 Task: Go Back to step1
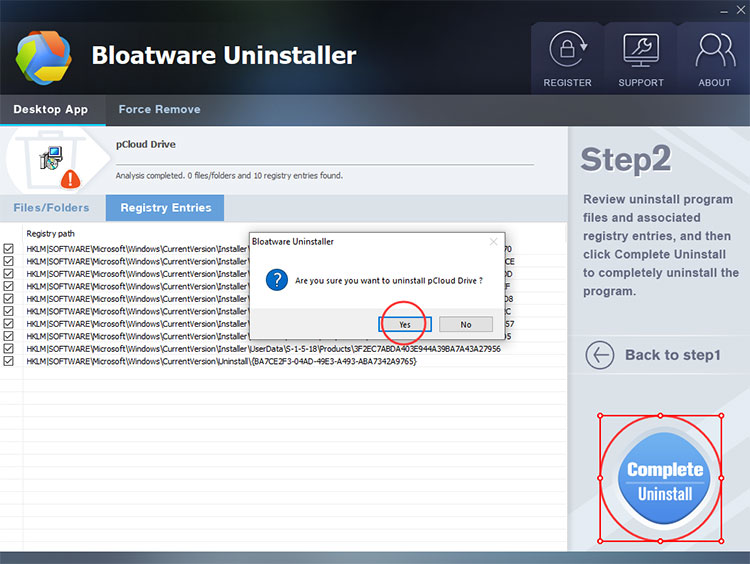653,355
